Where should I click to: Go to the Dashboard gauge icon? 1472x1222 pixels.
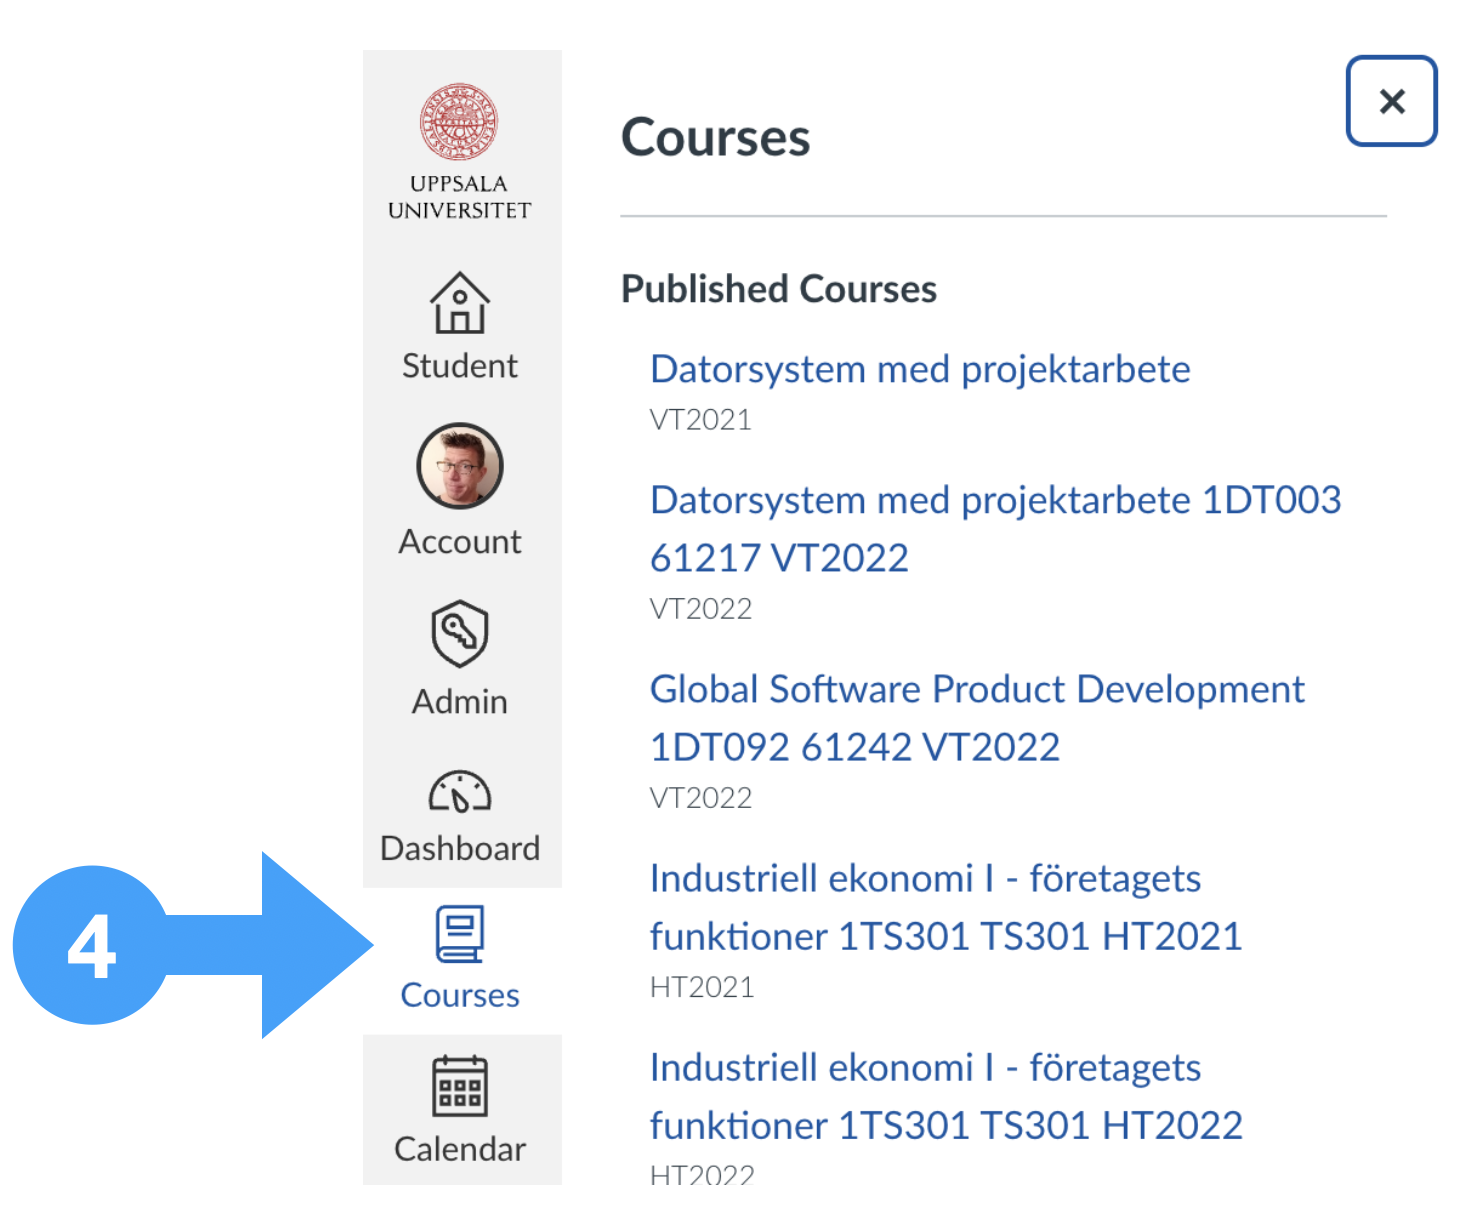point(460,791)
